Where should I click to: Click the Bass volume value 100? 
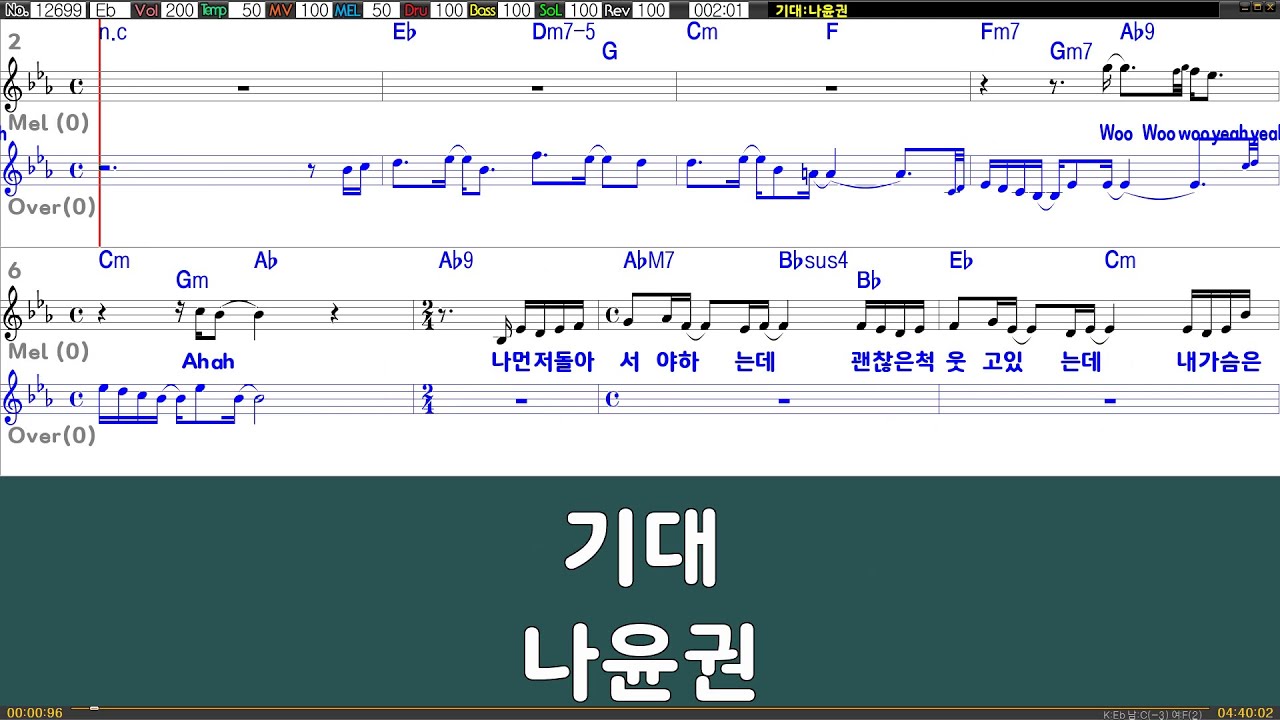[516, 10]
